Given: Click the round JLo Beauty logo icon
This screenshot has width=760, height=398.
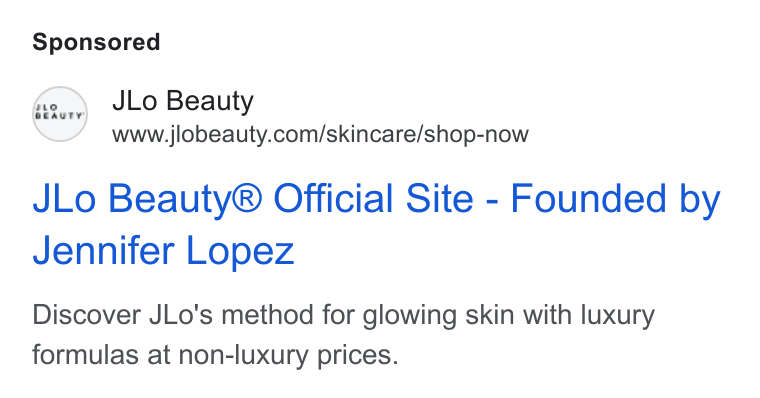Looking at the screenshot, I should (x=60, y=114).
